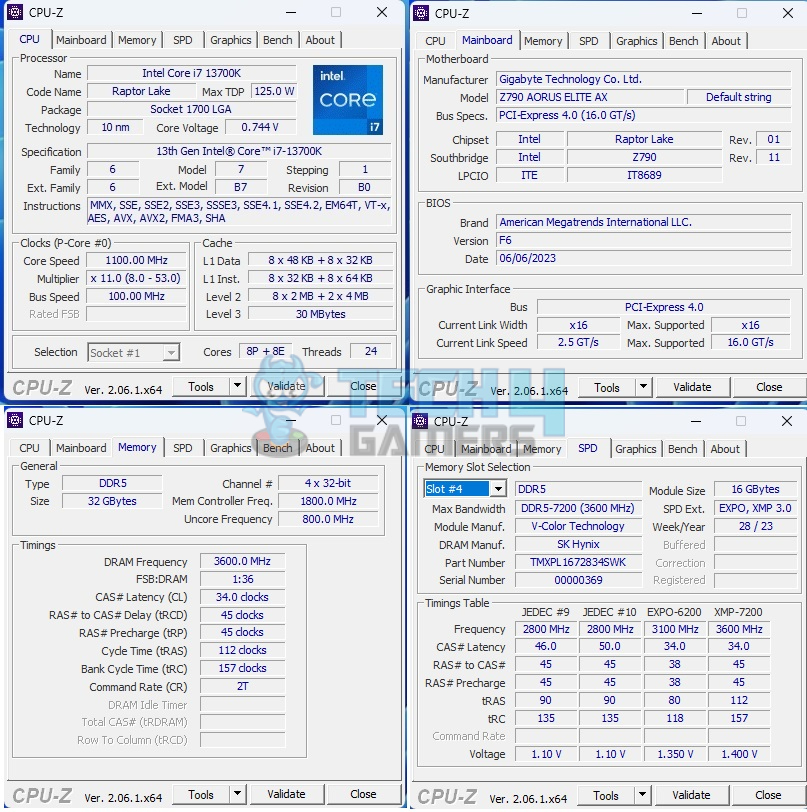Open the Graphics tab in the SPD window
Image resolution: width=807 pixels, height=812 pixels.
[636, 449]
